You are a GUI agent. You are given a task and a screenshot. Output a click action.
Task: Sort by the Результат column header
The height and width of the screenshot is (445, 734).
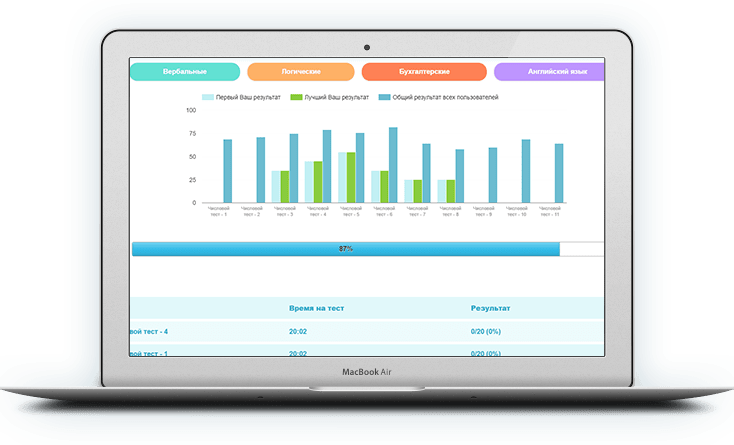click(491, 308)
